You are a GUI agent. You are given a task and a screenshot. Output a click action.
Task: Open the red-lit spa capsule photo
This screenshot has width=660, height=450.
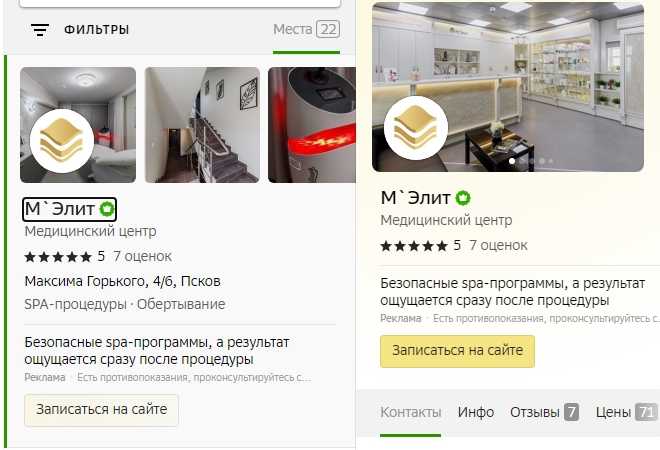[311, 125]
